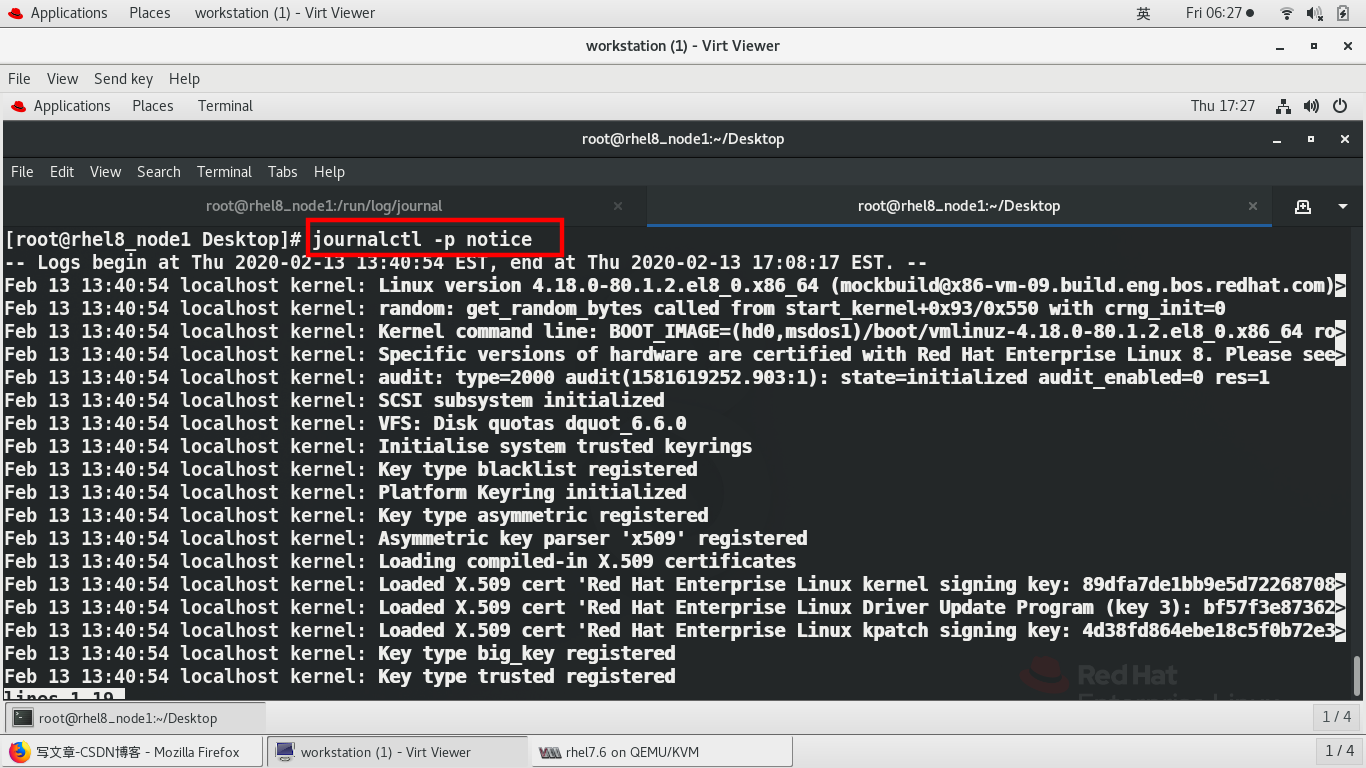Click the journalctl -p notice command text
The height and width of the screenshot is (768, 1366).
(x=422, y=240)
